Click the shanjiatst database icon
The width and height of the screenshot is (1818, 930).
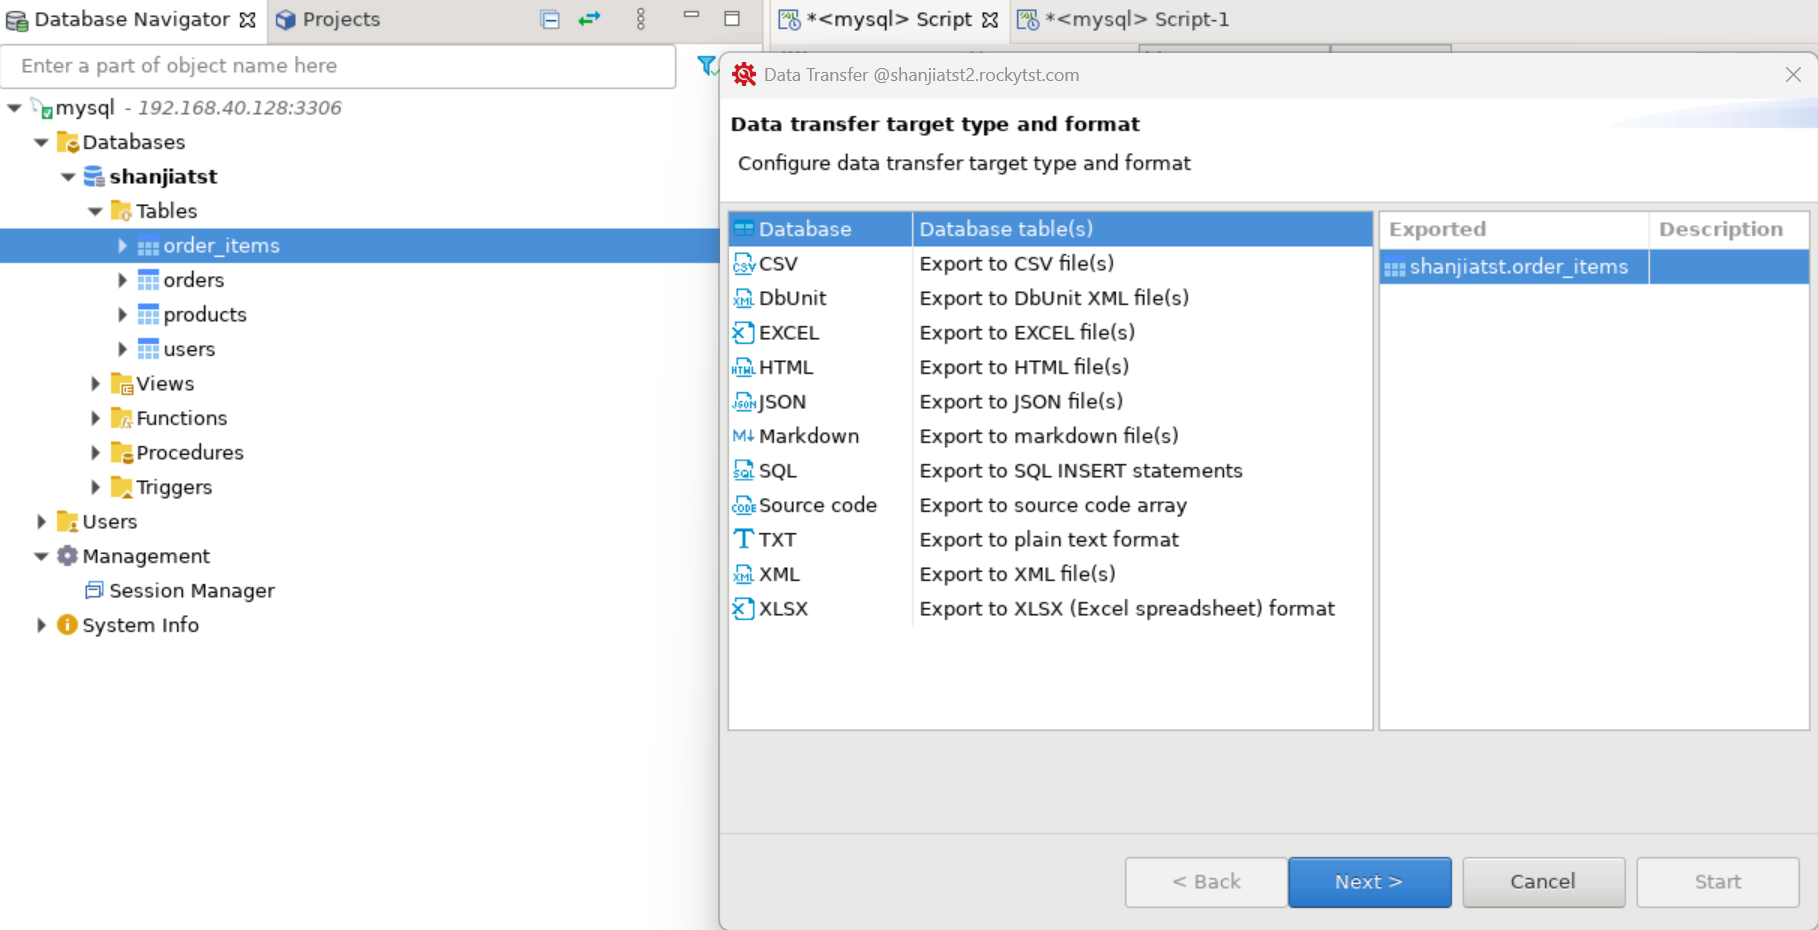(94, 177)
